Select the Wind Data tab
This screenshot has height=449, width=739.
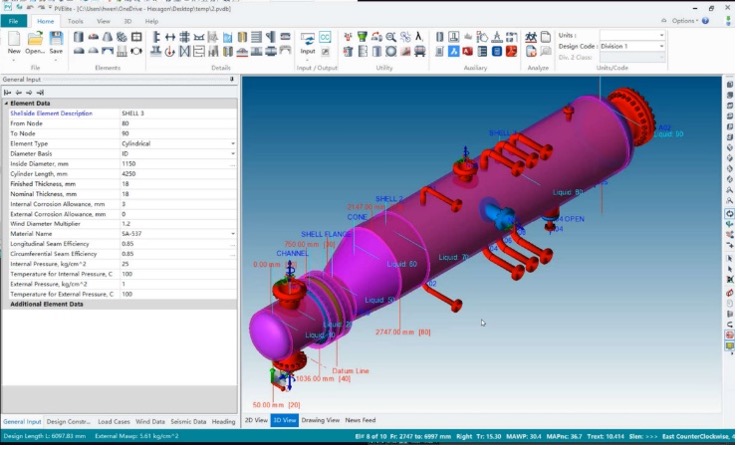(x=150, y=422)
